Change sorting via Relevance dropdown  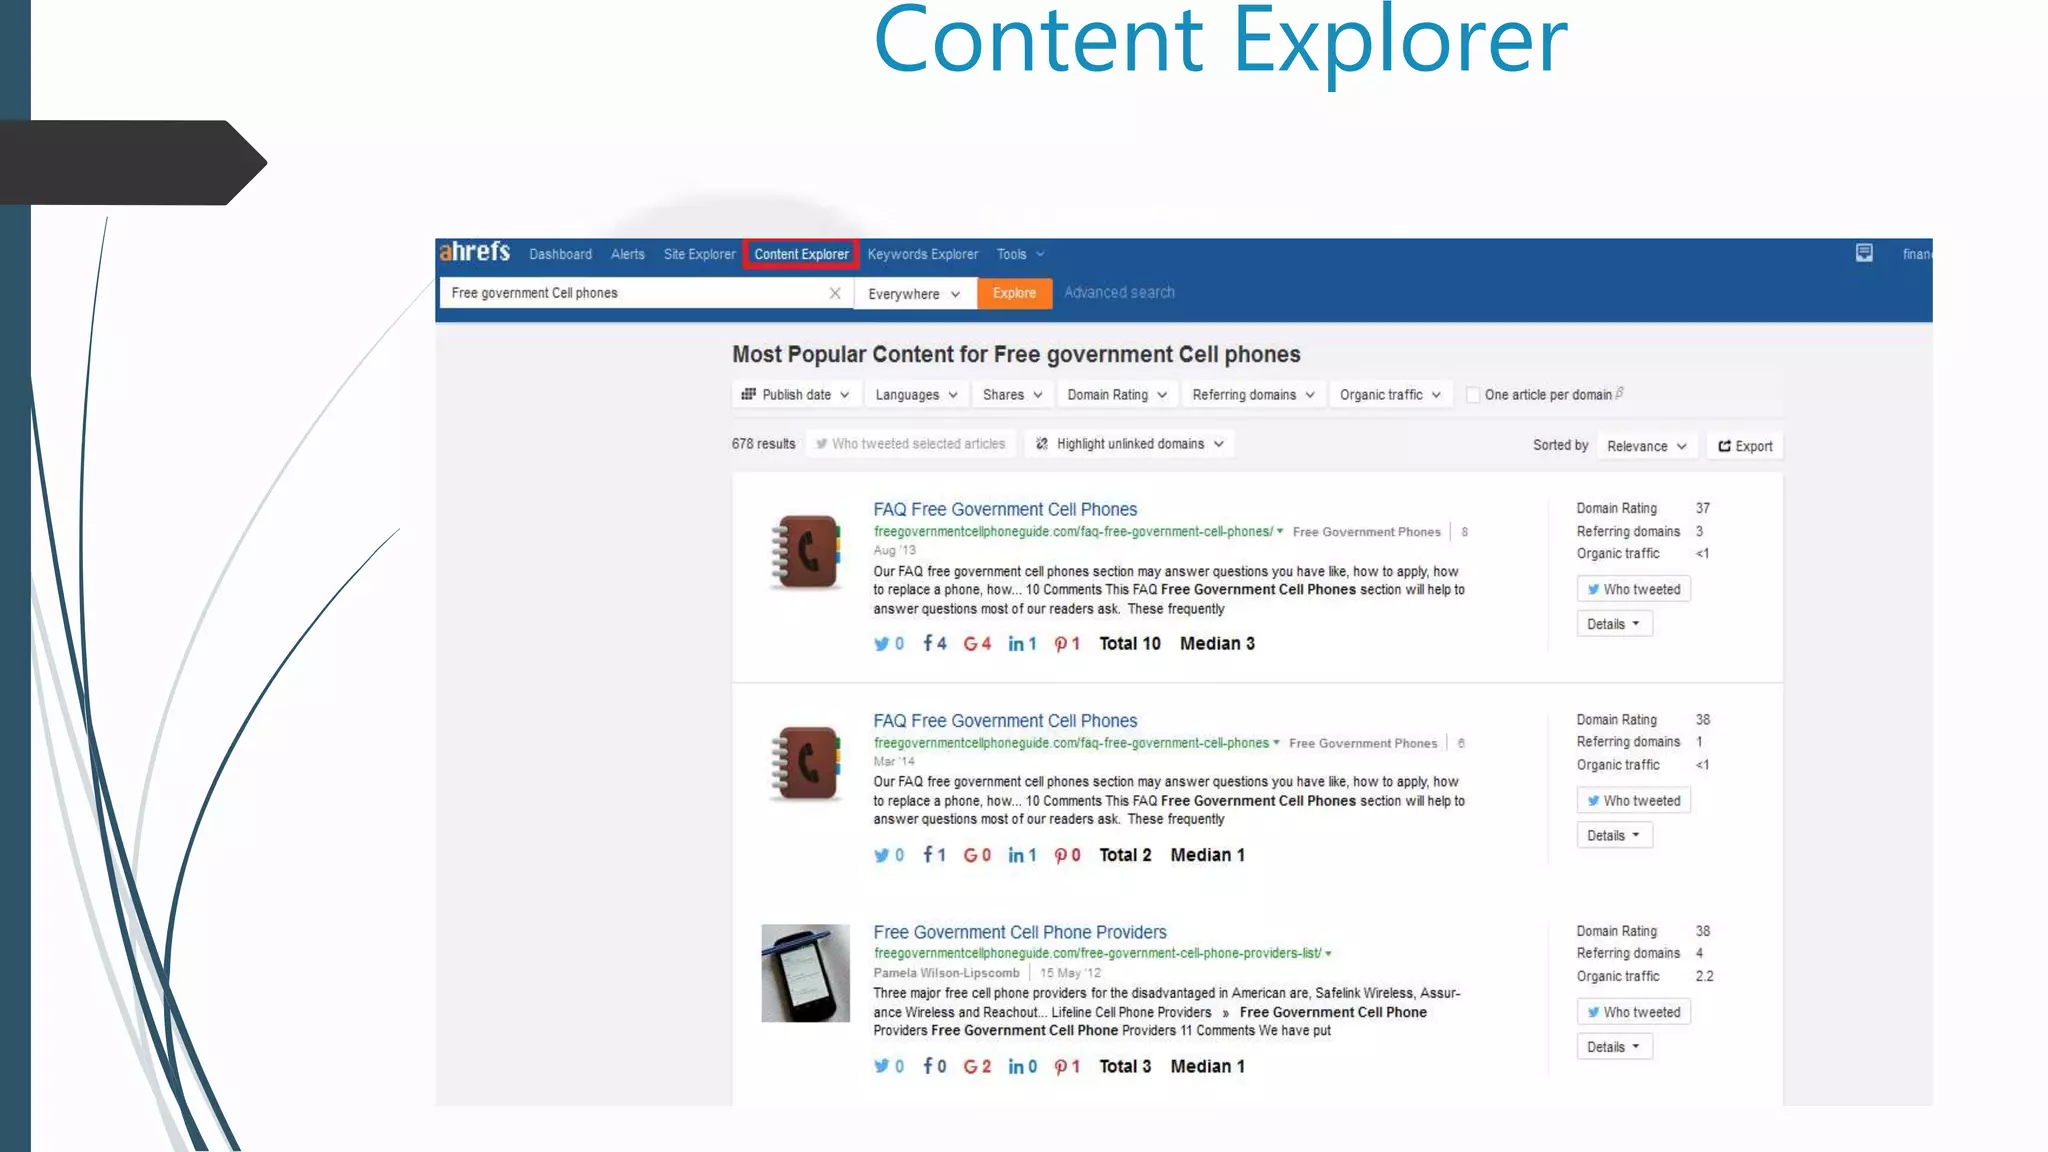tap(1647, 446)
